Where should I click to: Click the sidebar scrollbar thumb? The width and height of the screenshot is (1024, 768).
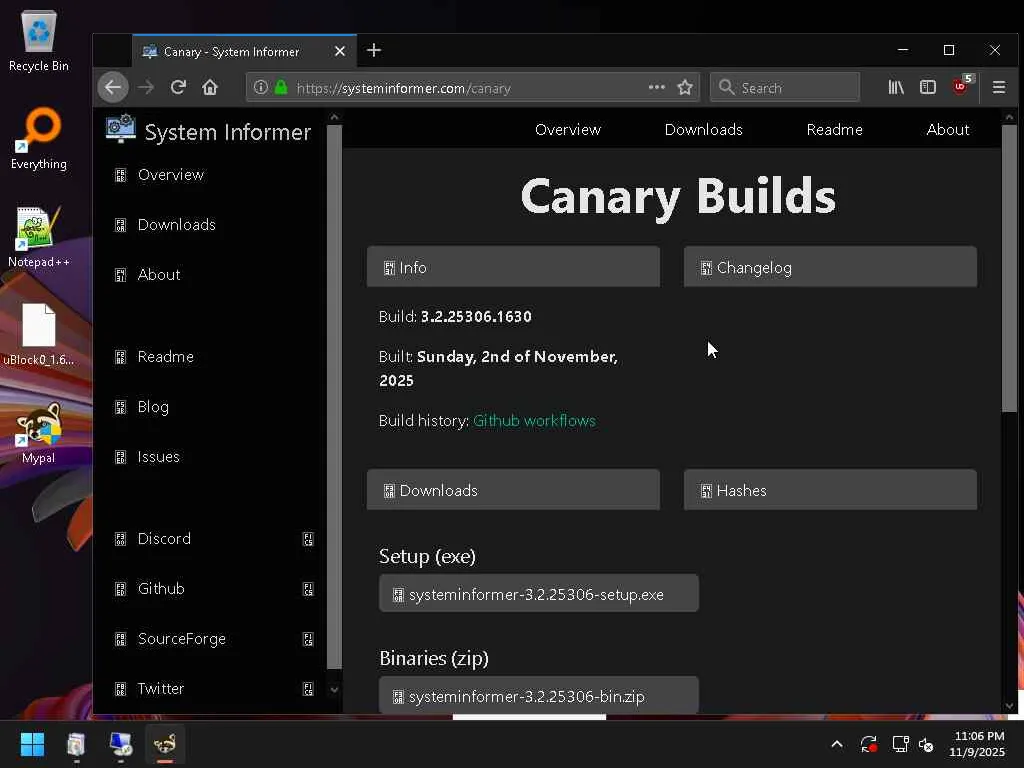click(334, 397)
